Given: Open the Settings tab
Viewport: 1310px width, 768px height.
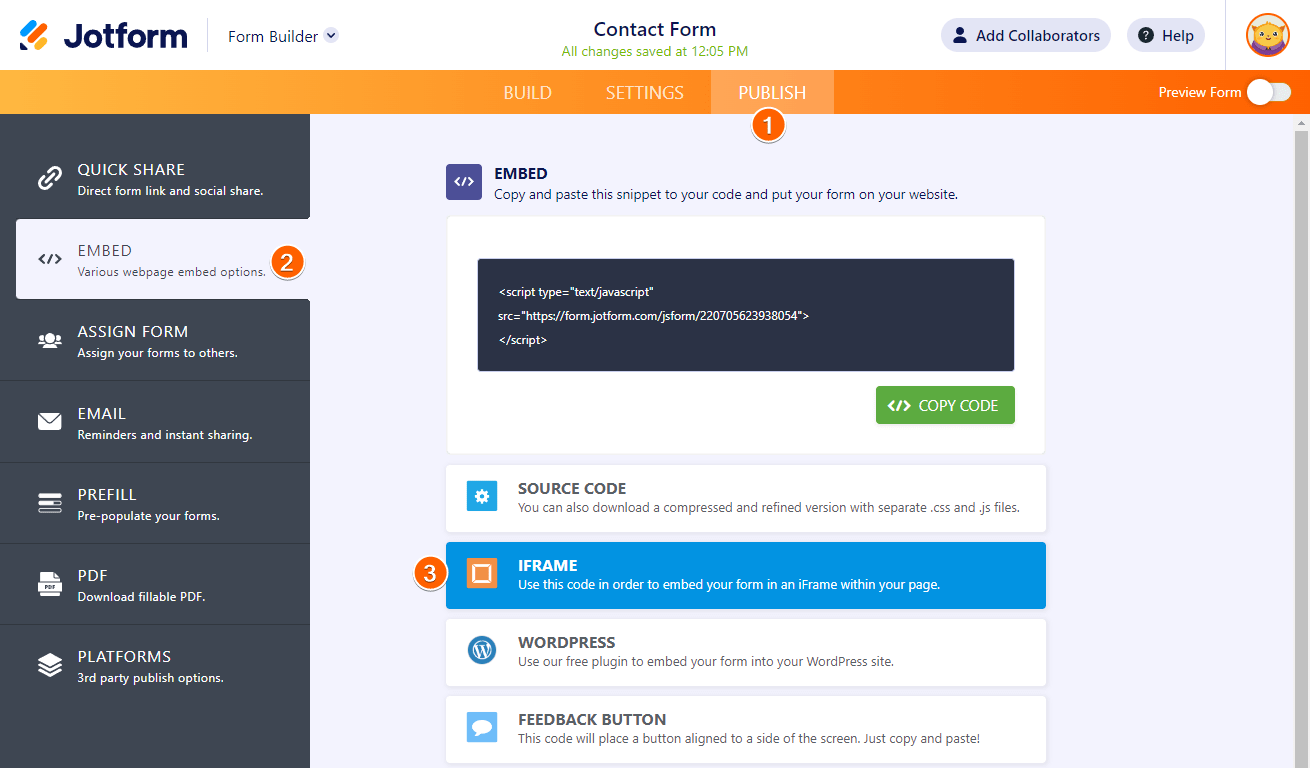Looking at the screenshot, I should [645, 93].
